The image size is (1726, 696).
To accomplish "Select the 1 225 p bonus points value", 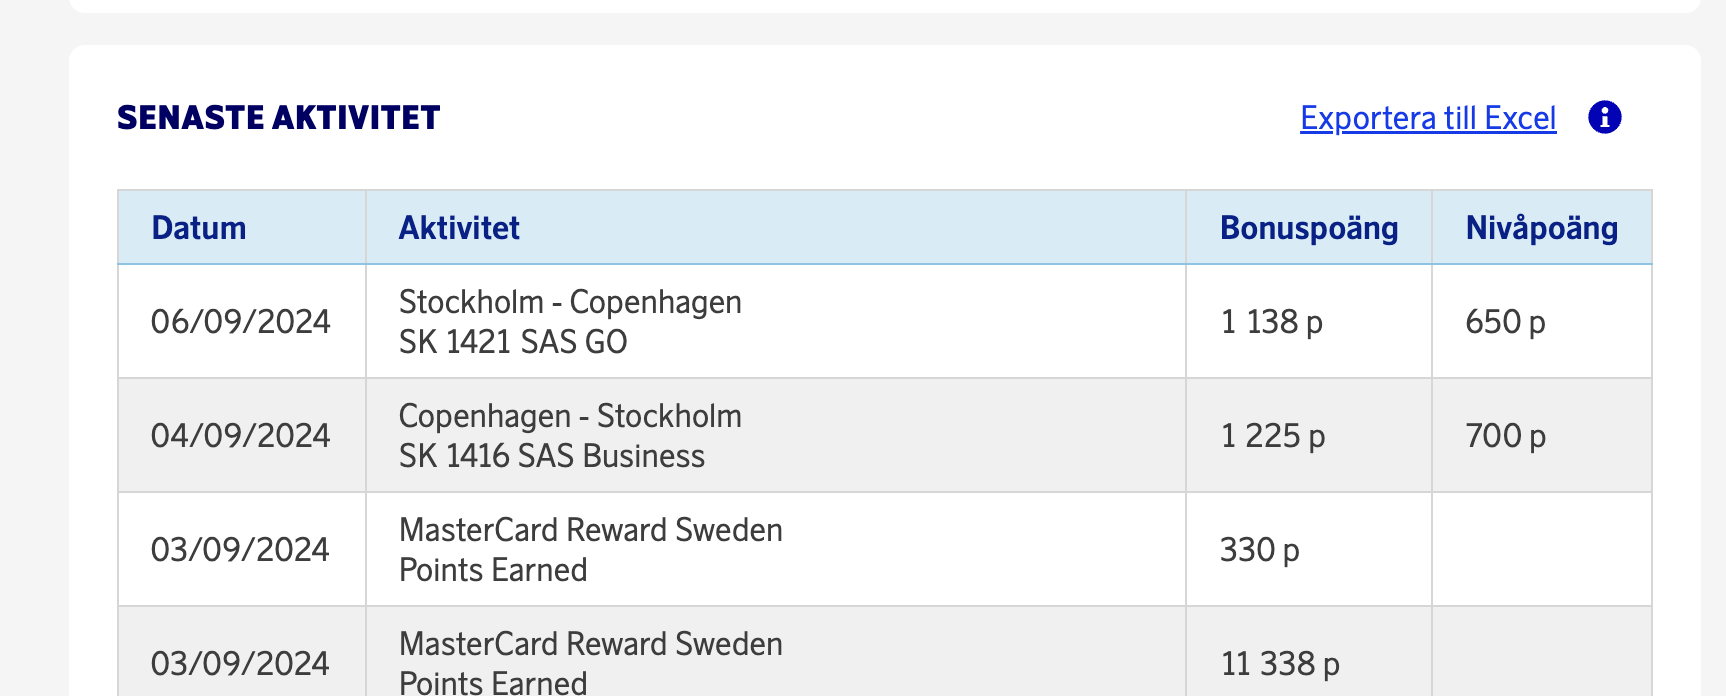I will (1272, 436).
